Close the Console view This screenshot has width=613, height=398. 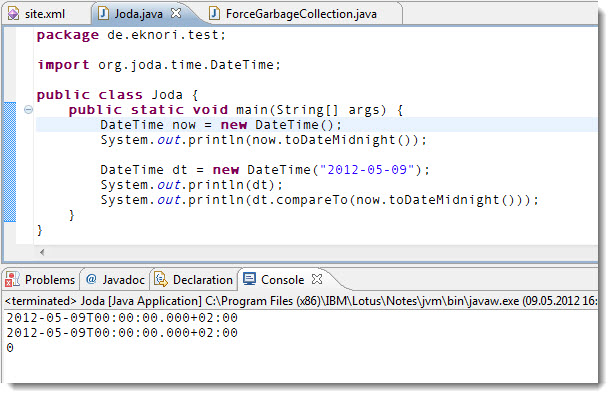coord(317,280)
